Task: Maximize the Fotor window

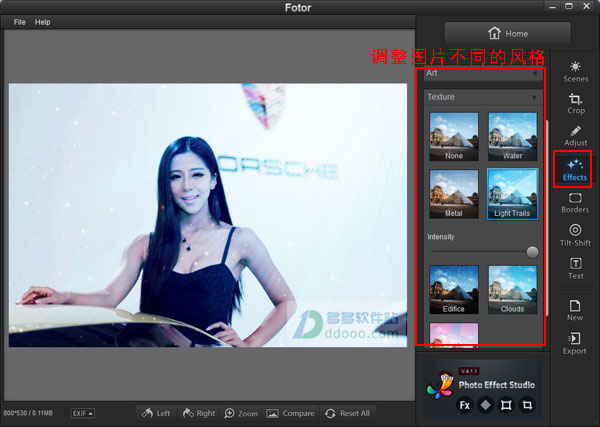Action: (x=569, y=6)
